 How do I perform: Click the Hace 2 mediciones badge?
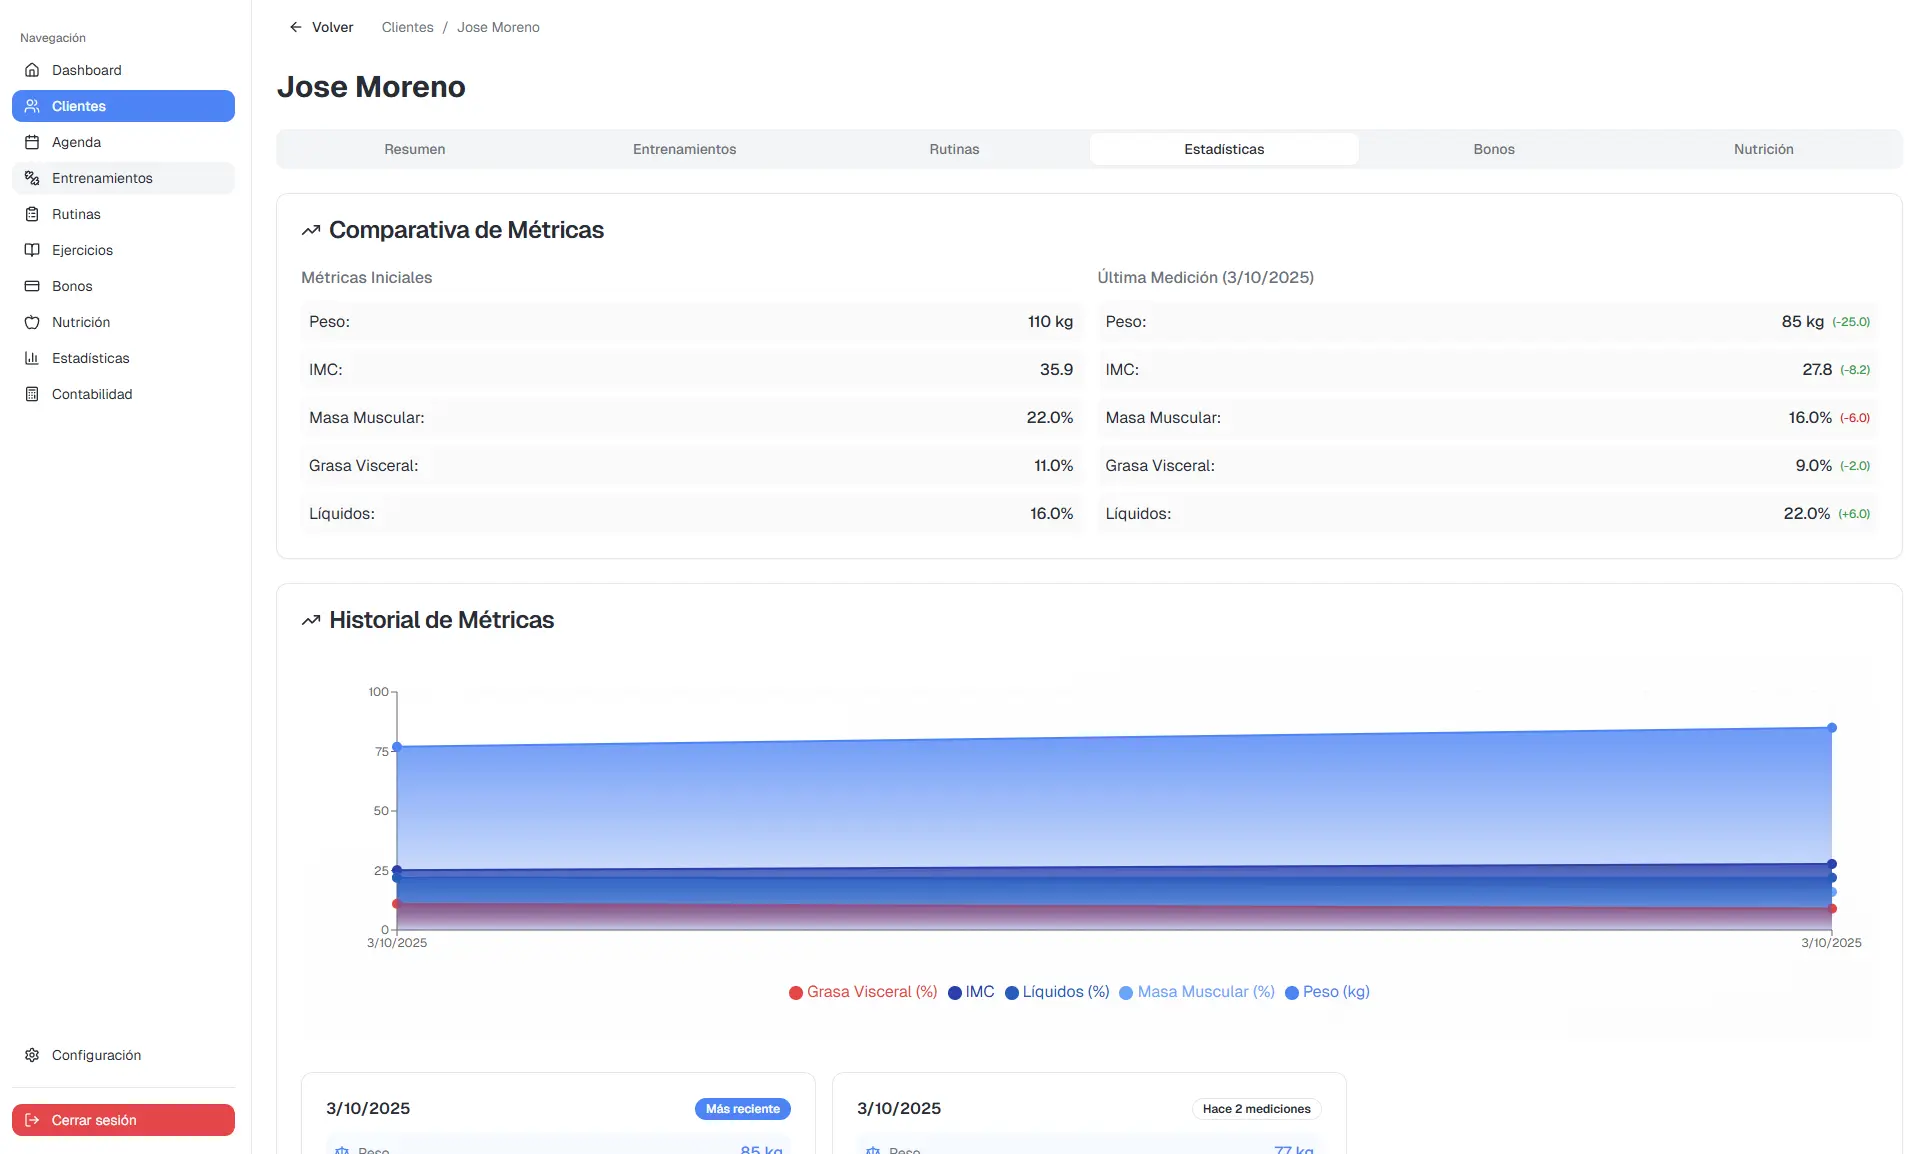pos(1256,1109)
